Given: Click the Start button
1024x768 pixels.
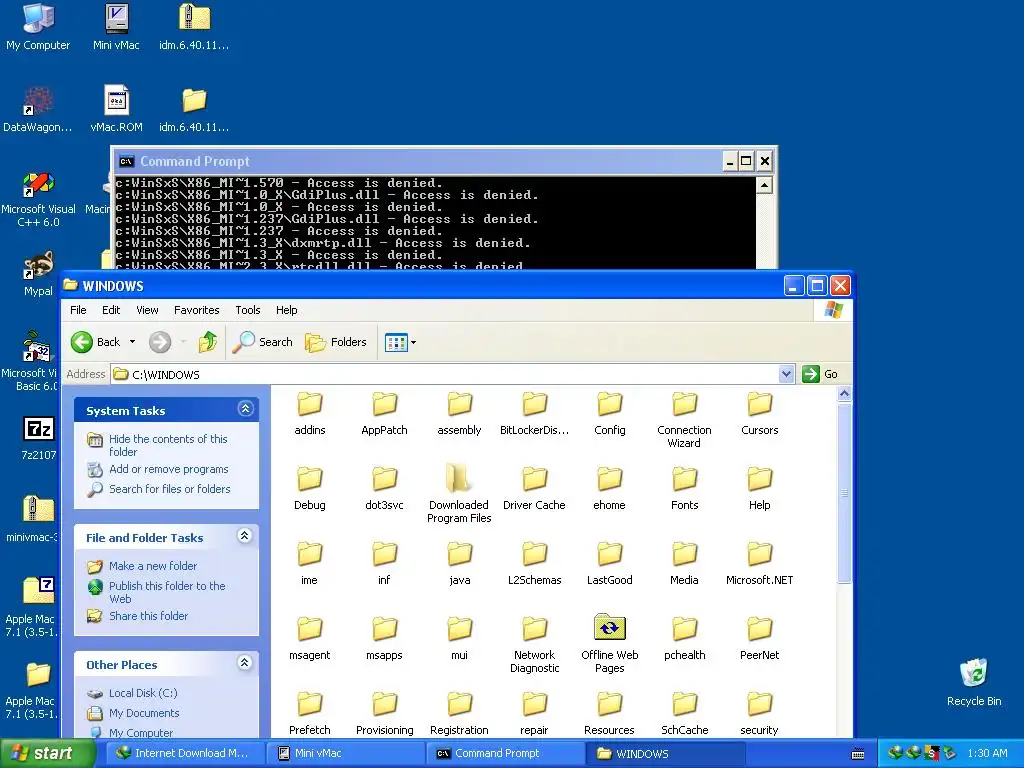Looking at the screenshot, I should pos(47,754).
